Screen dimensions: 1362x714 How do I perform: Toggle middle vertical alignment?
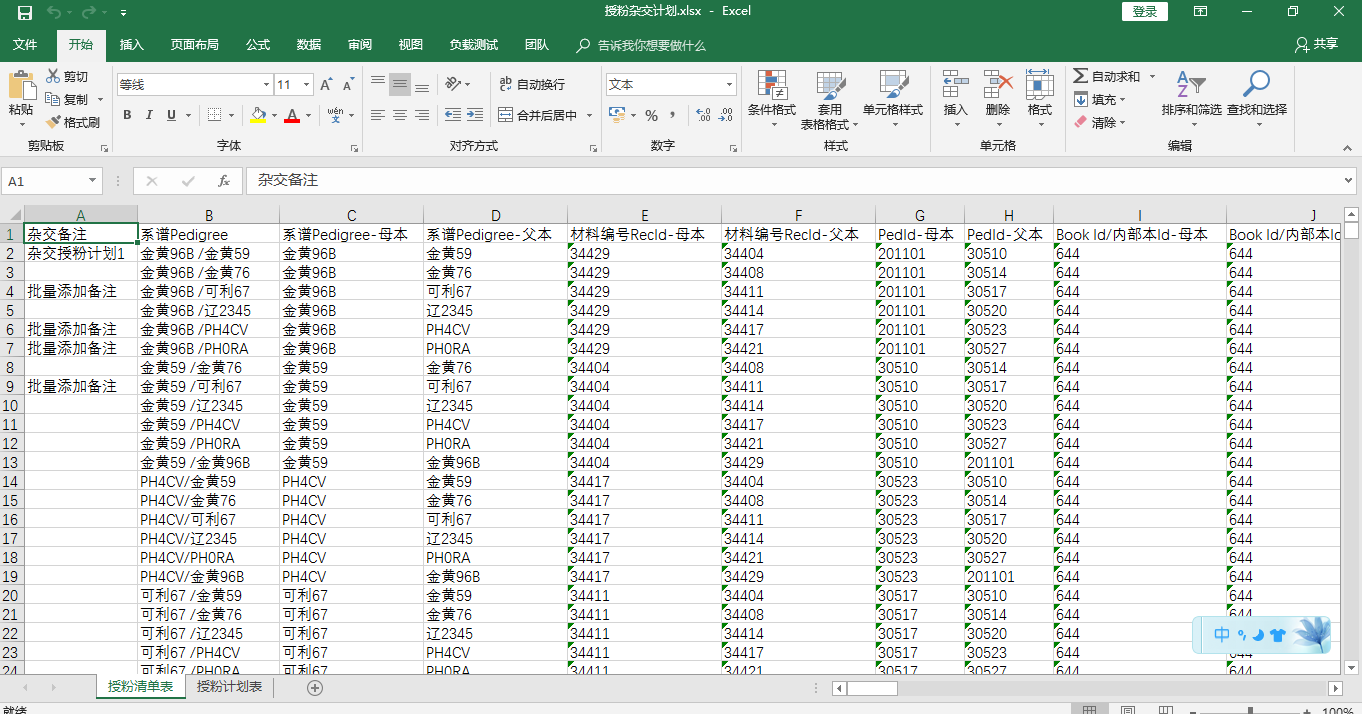[400, 84]
